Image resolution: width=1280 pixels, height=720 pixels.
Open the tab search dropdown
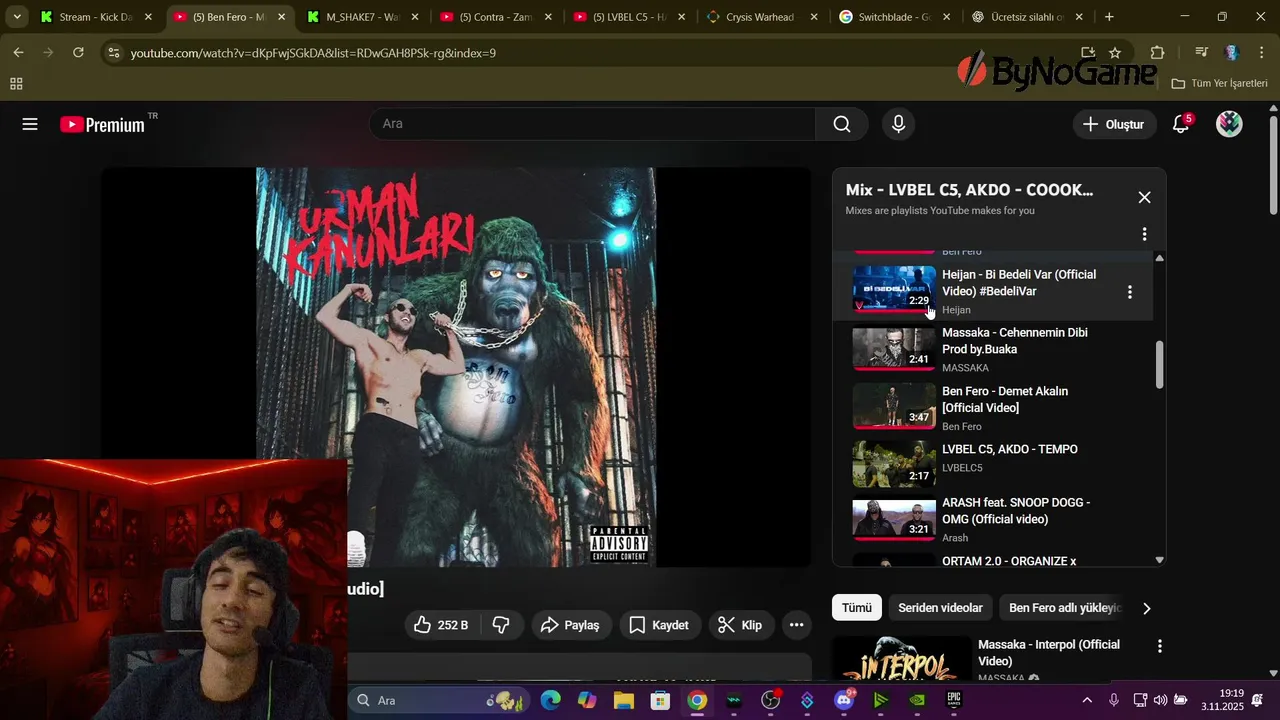16,17
